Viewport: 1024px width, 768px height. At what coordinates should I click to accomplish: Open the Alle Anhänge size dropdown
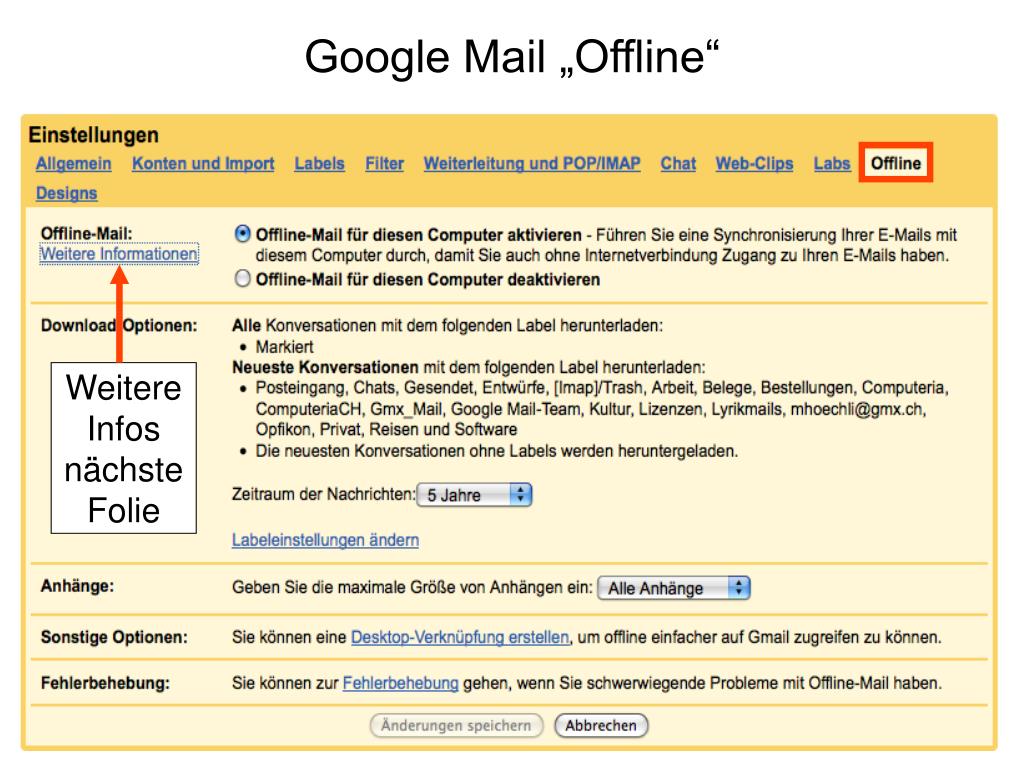click(x=674, y=588)
